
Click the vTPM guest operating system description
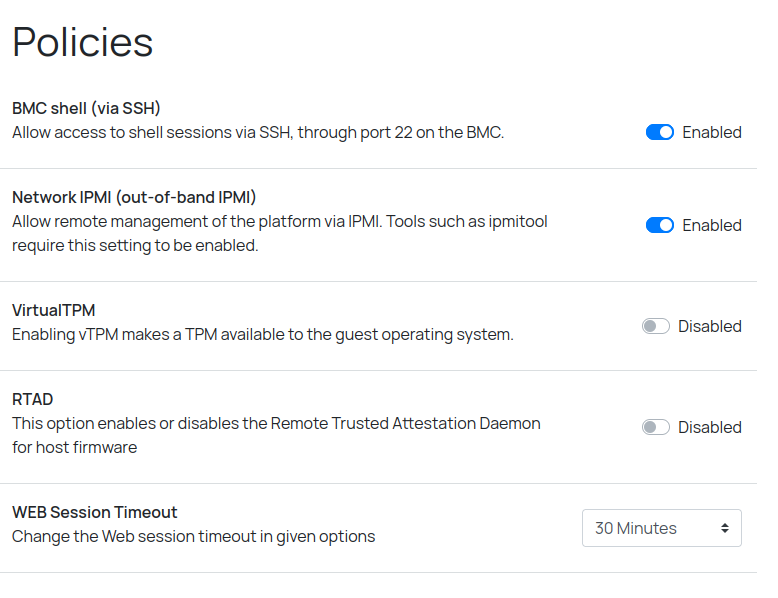[x=262, y=334]
